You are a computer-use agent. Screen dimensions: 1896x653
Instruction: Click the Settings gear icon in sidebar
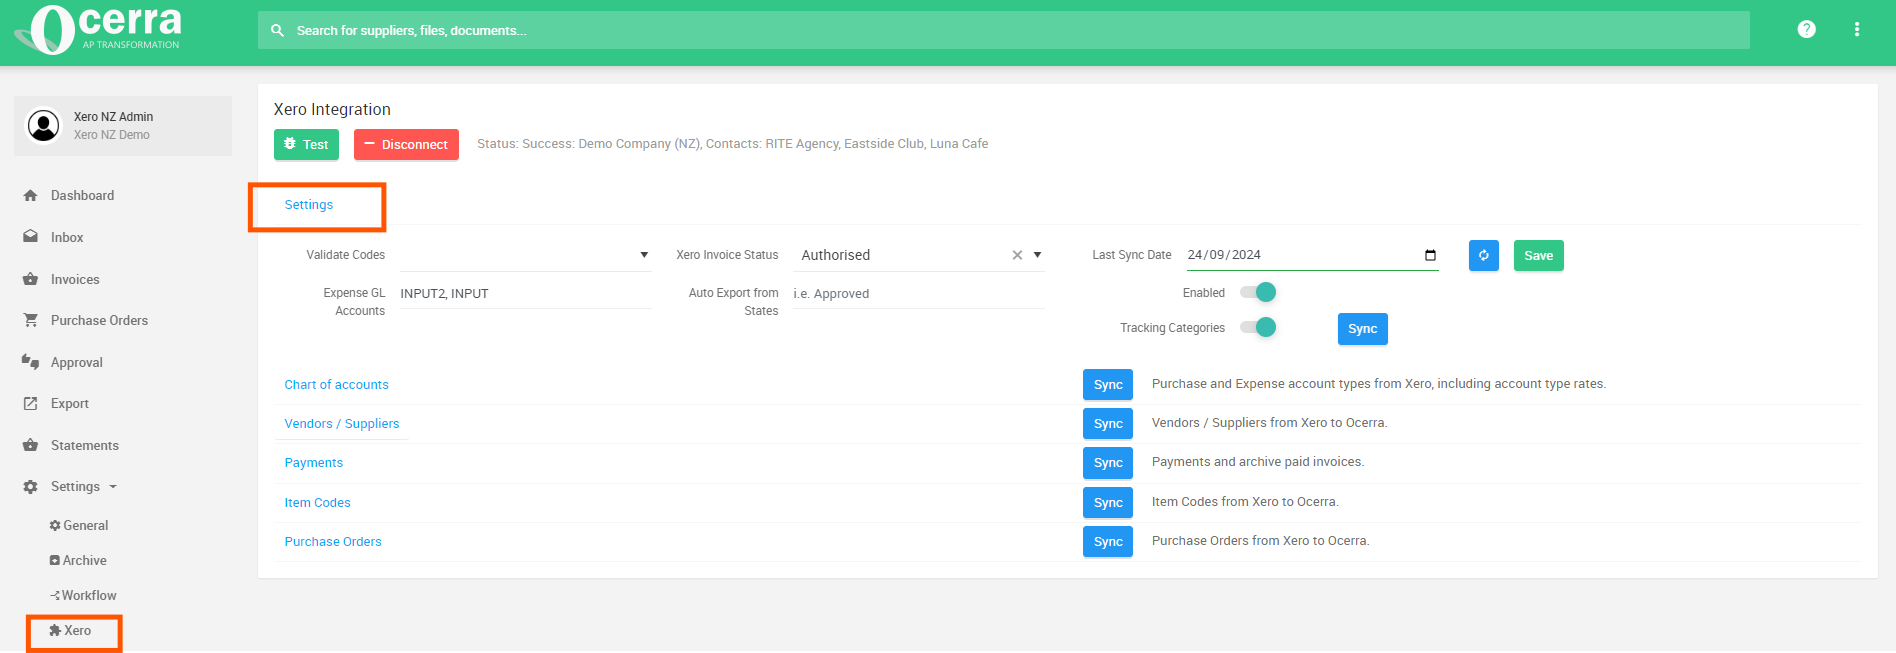point(30,487)
